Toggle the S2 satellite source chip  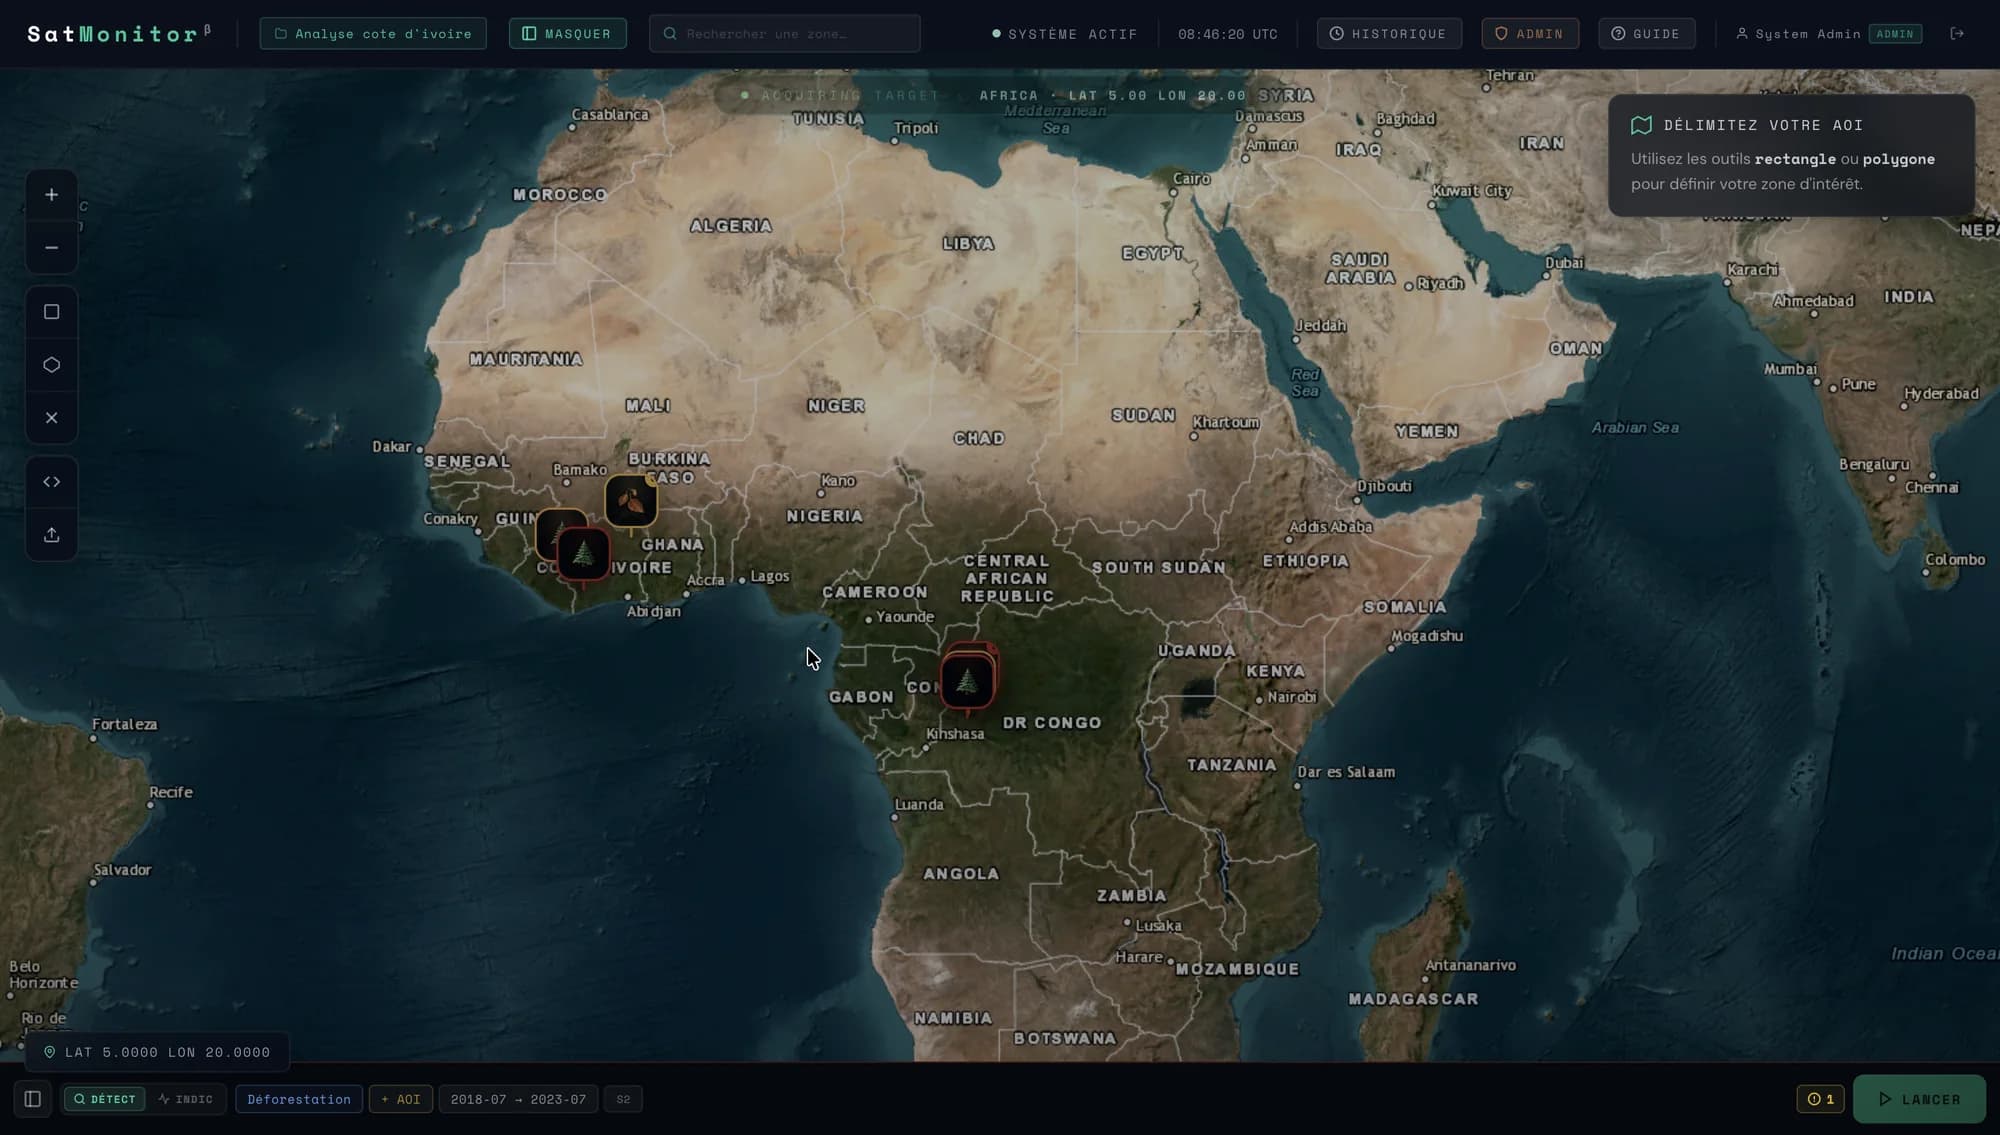point(623,1099)
